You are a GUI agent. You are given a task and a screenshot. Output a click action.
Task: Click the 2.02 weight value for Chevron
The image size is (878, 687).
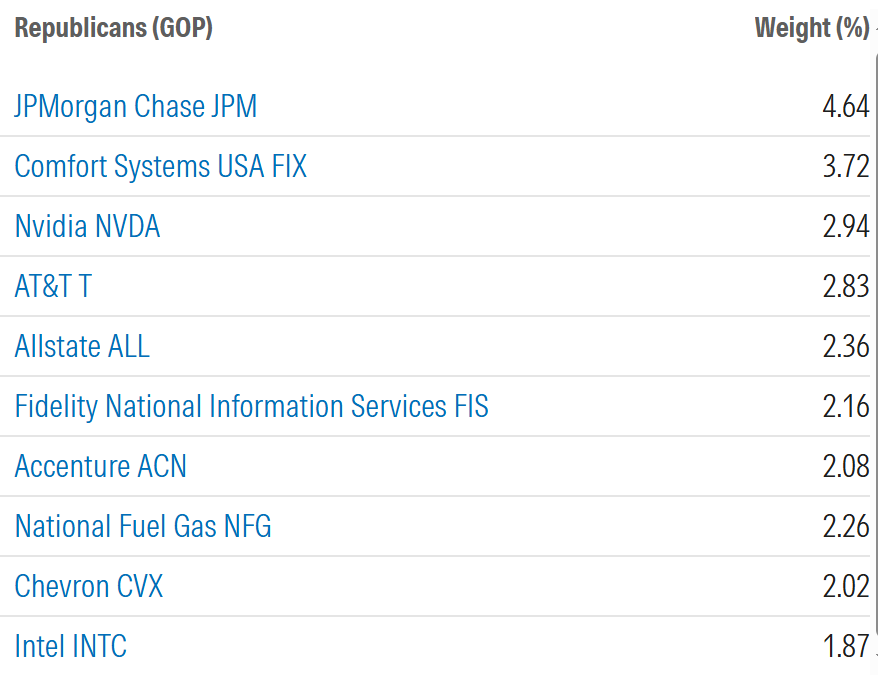(x=846, y=586)
